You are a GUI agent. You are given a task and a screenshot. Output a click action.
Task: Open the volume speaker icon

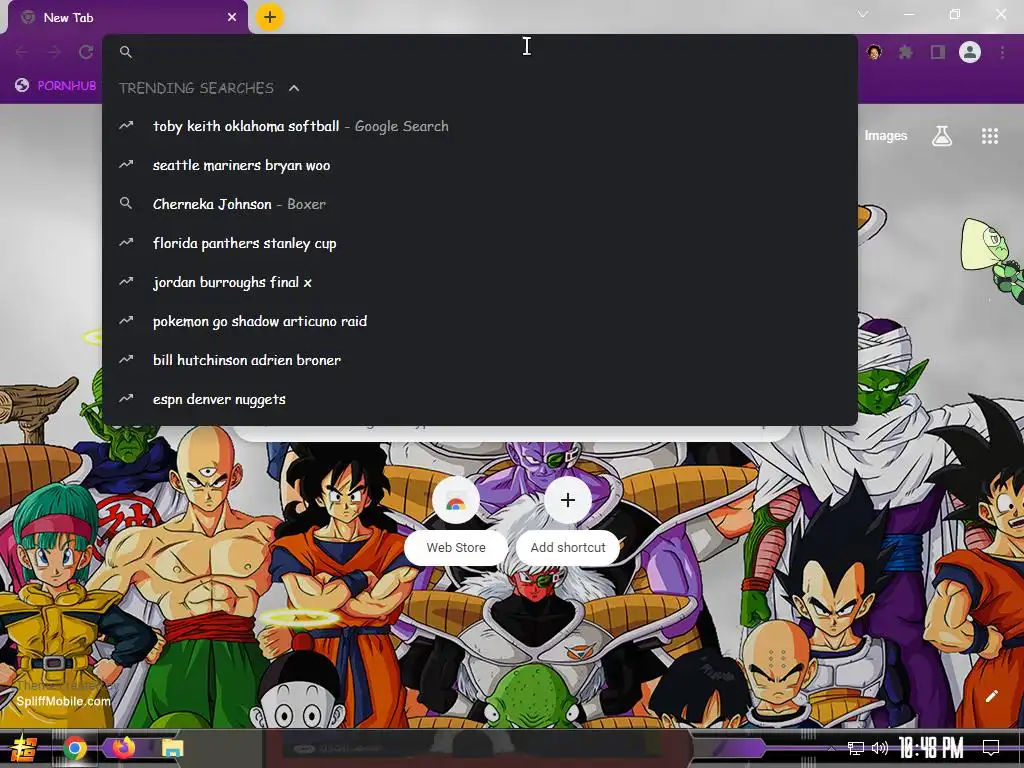tap(880, 748)
